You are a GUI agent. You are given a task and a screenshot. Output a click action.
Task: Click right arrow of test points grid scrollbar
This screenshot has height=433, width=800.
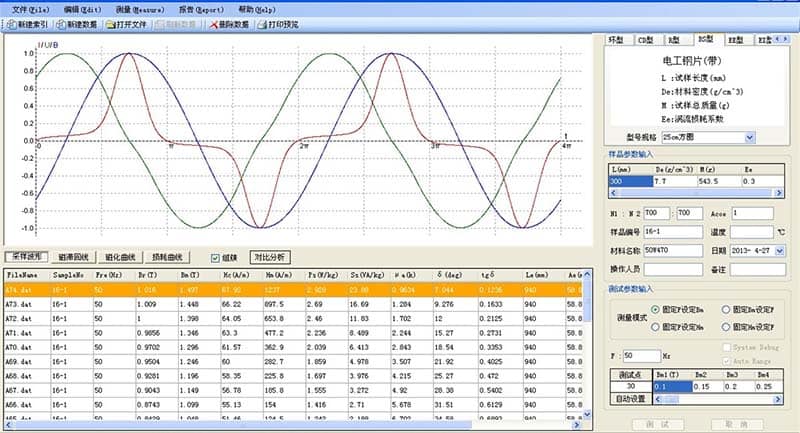click(778, 399)
